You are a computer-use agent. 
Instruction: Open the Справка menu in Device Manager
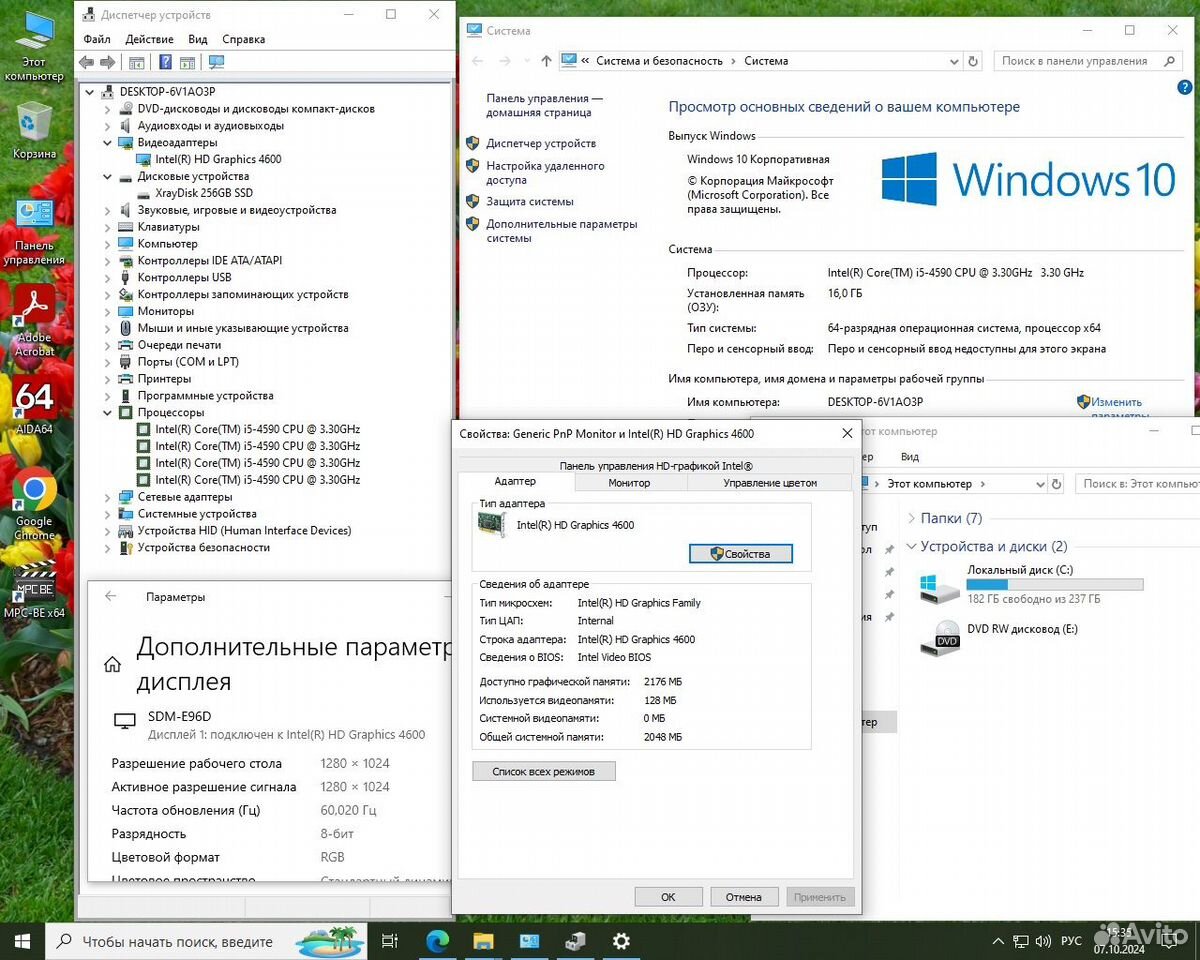coord(244,39)
